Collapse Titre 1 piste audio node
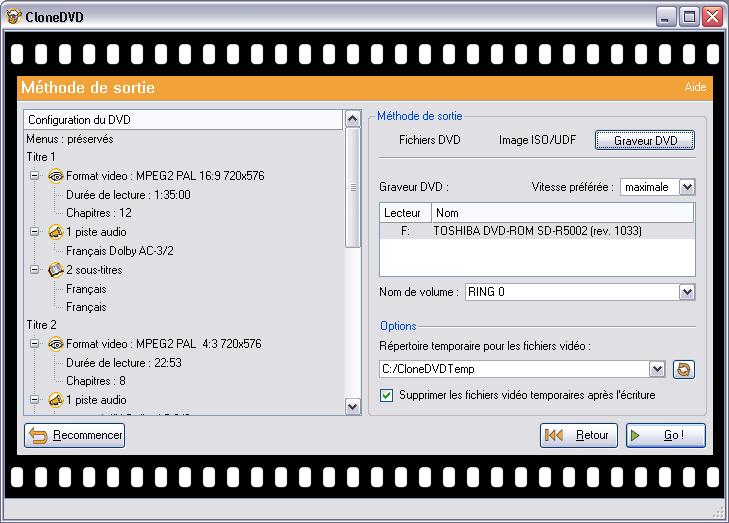The width and height of the screenshot is (729, 523). [x=34, y=232]
